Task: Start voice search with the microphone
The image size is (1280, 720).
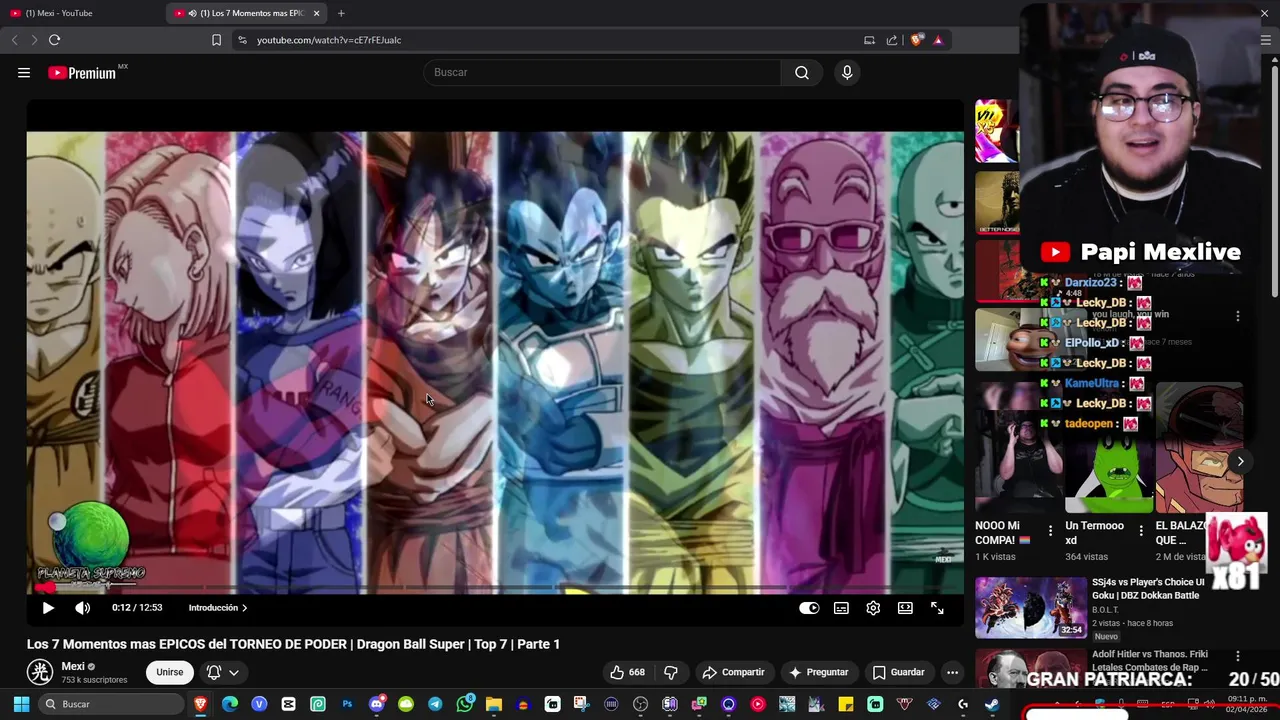Action: pyautogui.click(x=847, y=72)
